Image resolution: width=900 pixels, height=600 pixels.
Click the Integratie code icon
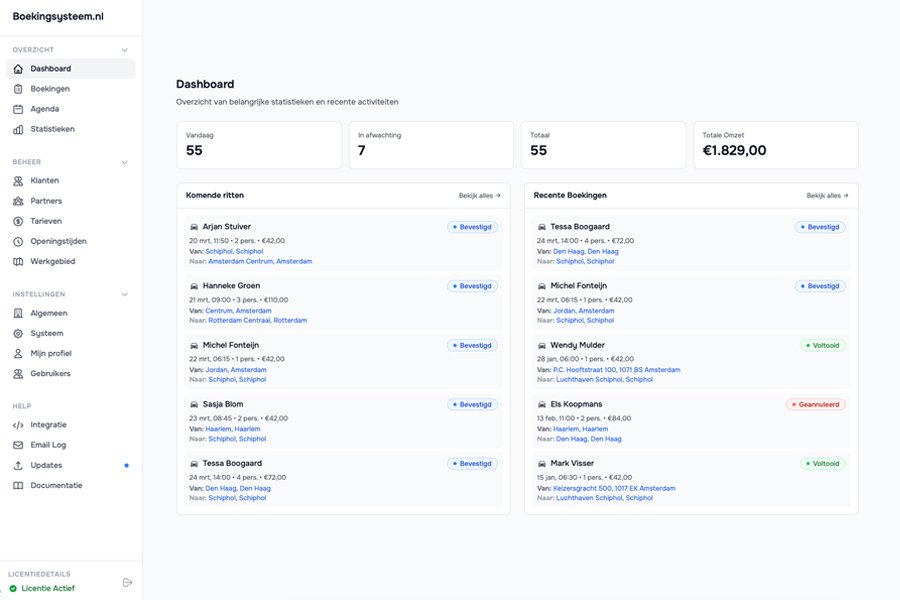click(x=18, y=424)
